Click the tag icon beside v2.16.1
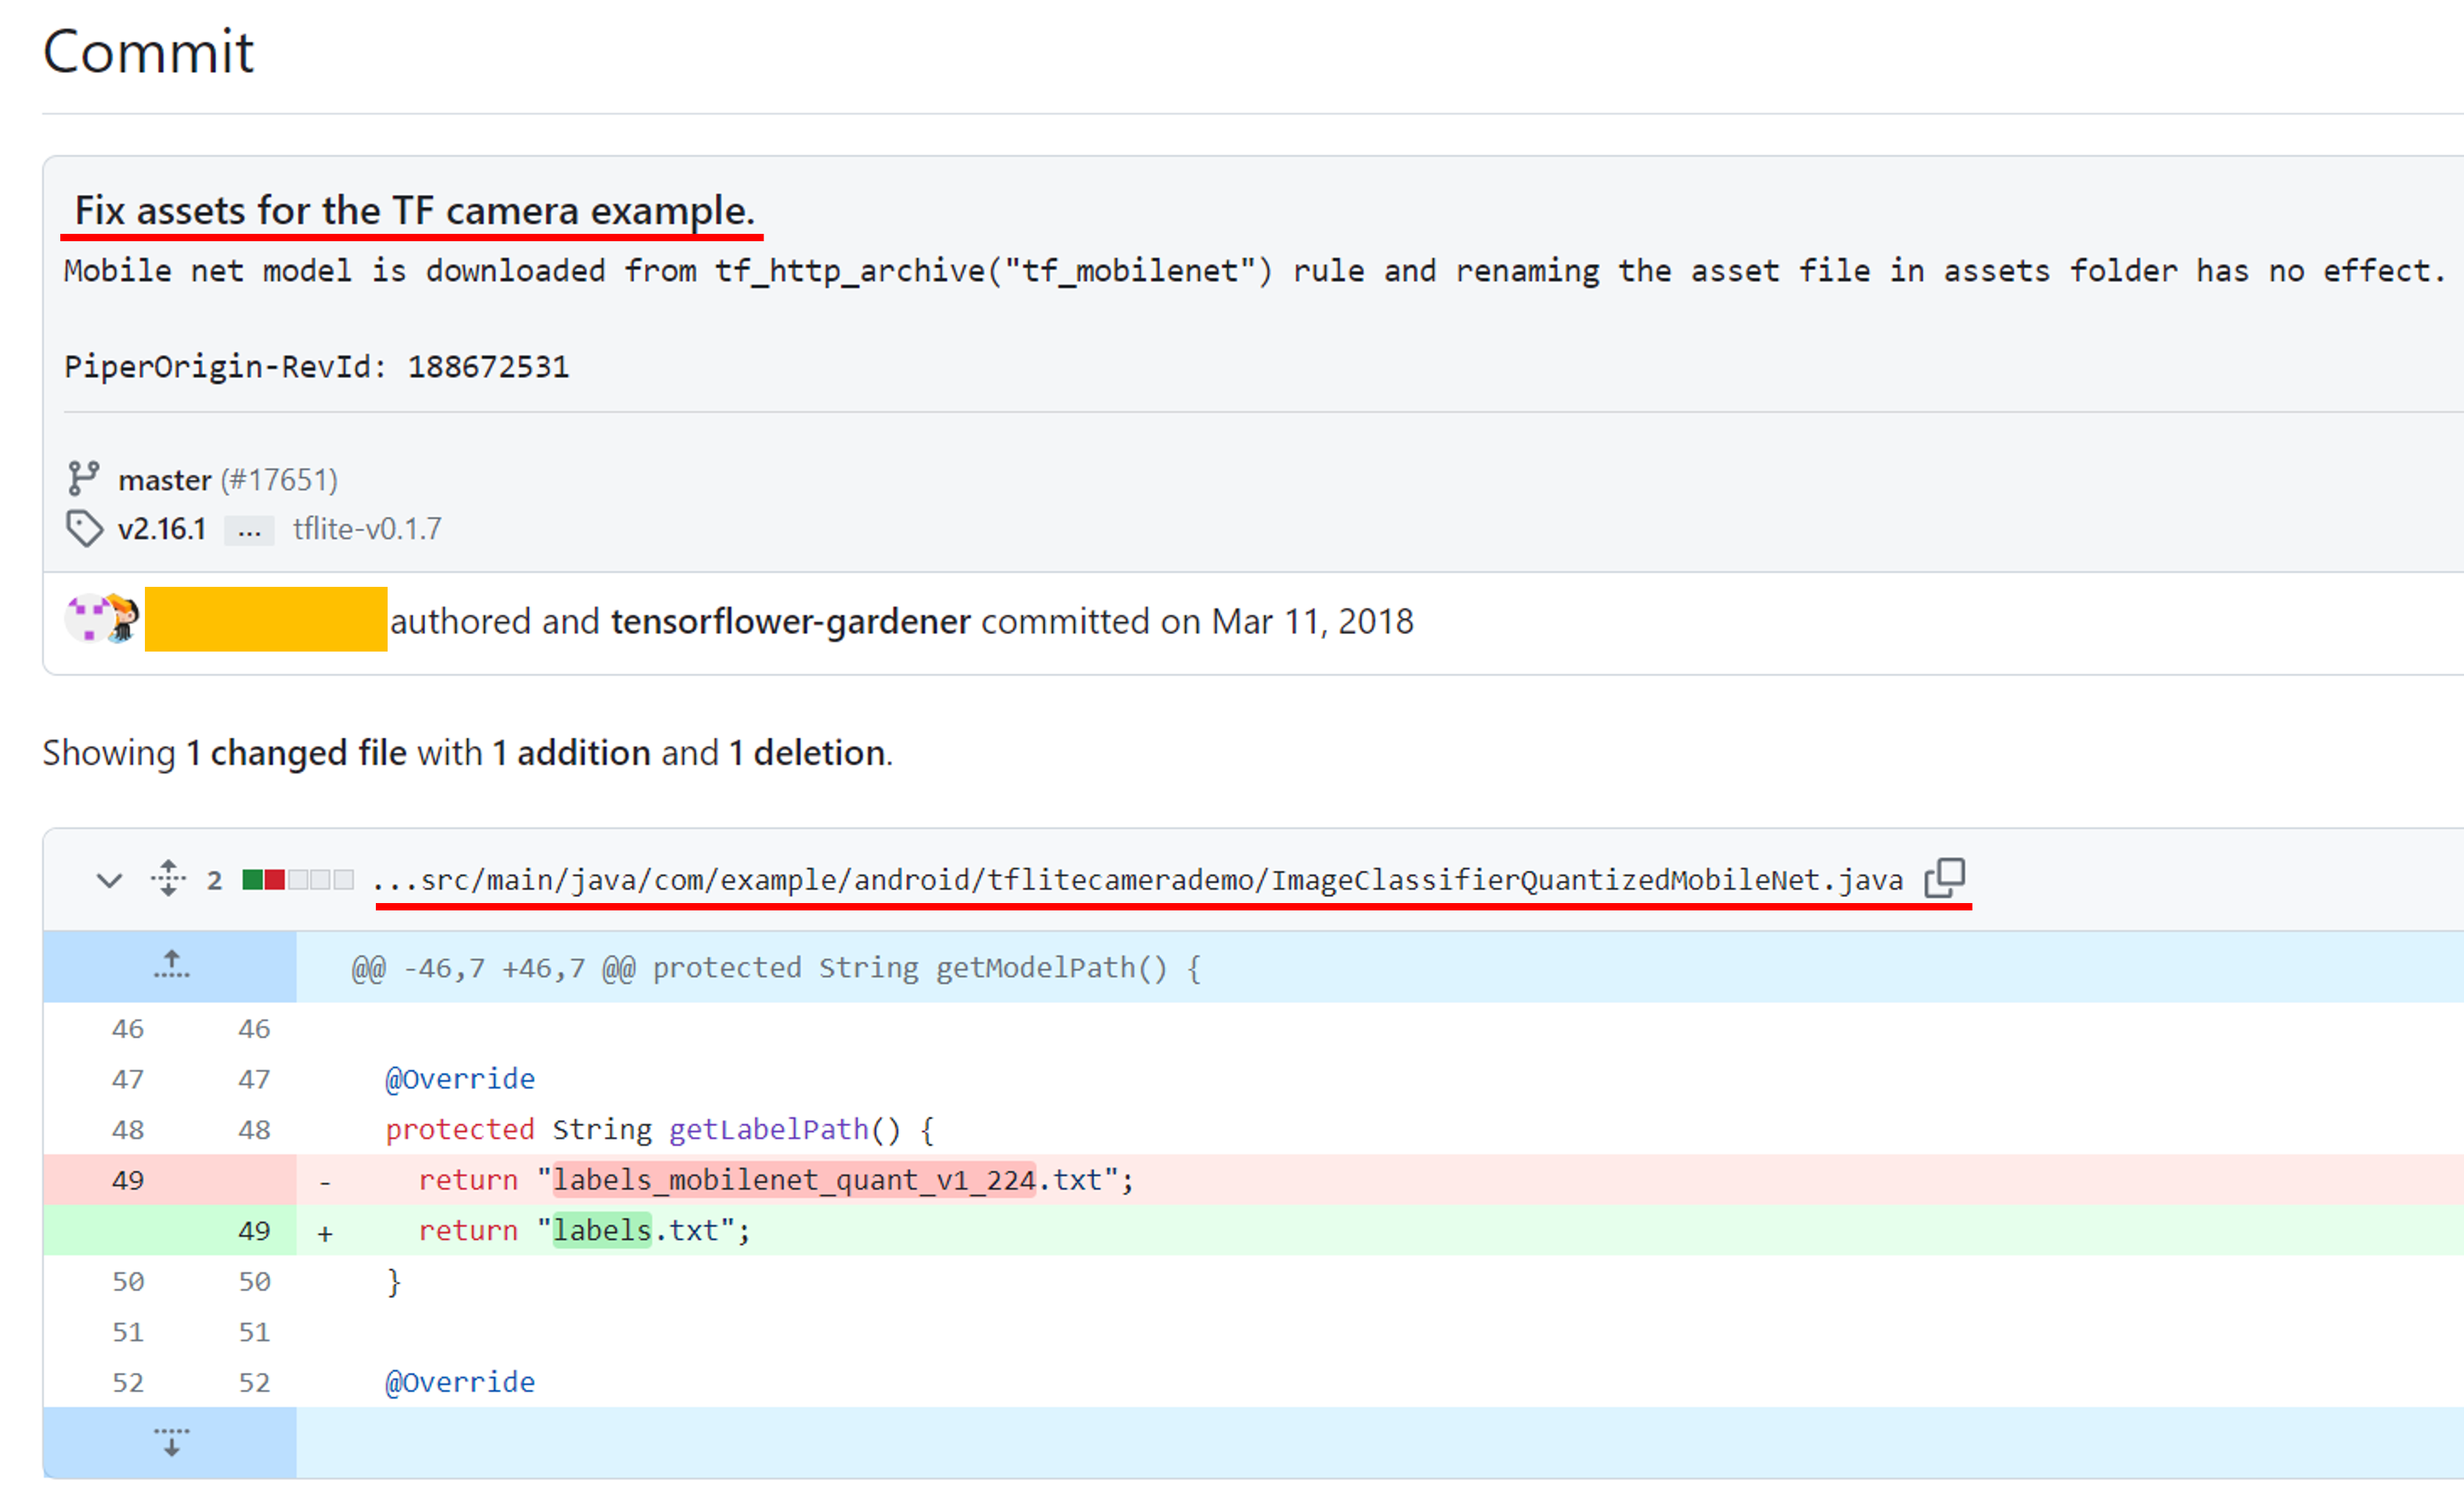 tap(84, 528)
